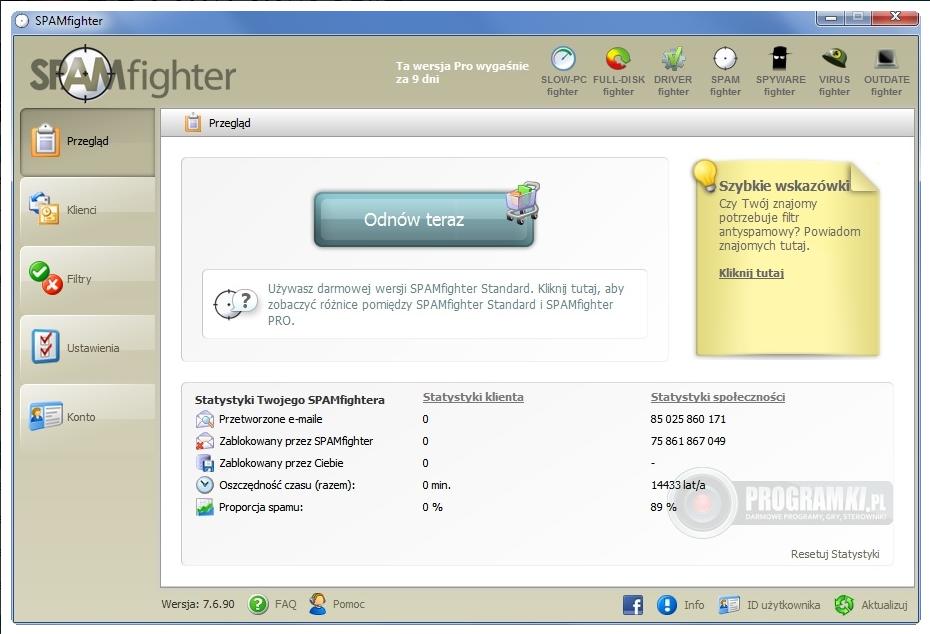Click the light bulb tips icon

[705, 176]
